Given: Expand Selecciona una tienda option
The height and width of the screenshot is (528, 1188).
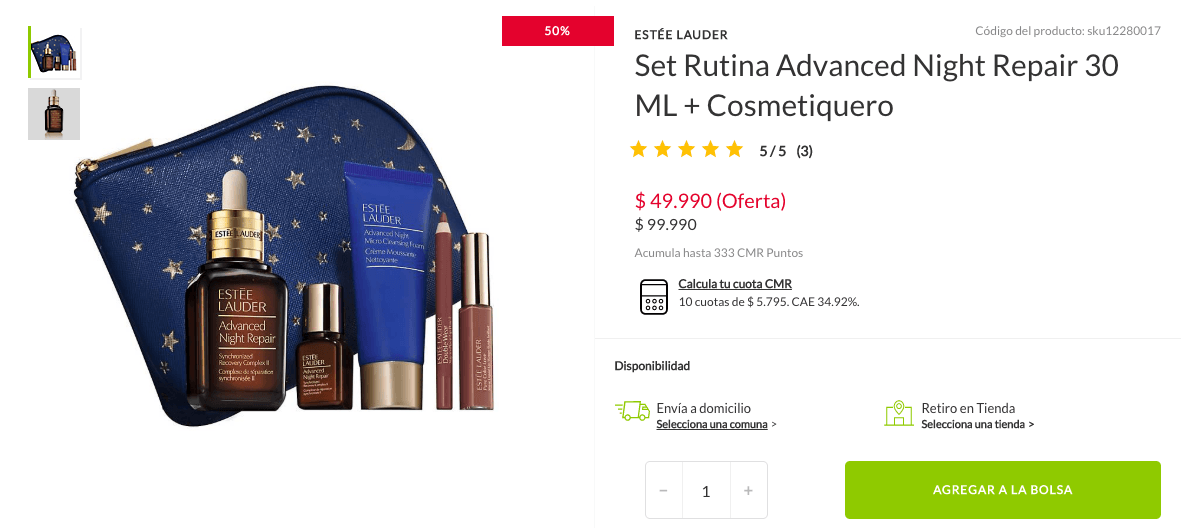Looking at the screenshot, I should pyautogui.click(x=977, y=424).
